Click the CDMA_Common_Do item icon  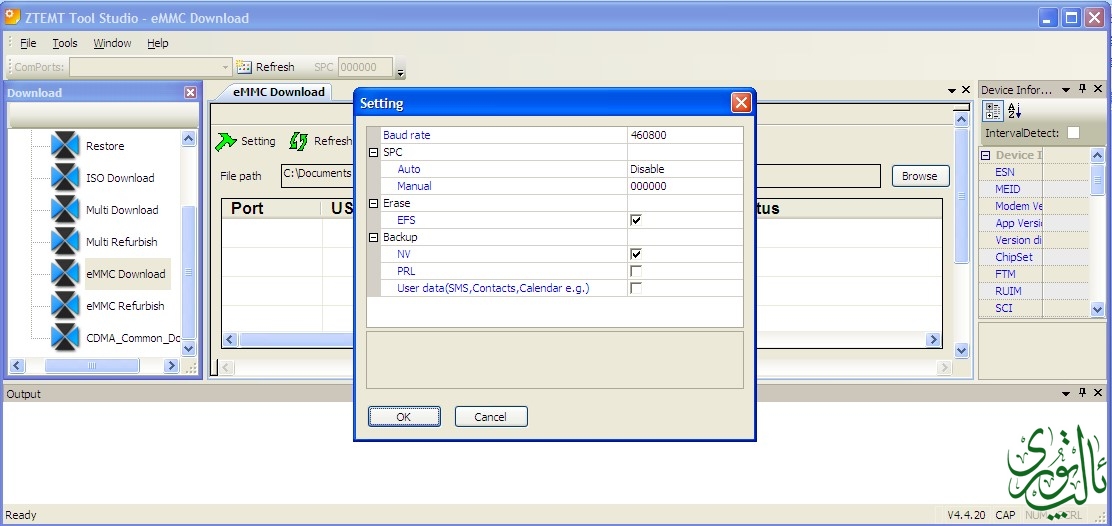point(65,337)
